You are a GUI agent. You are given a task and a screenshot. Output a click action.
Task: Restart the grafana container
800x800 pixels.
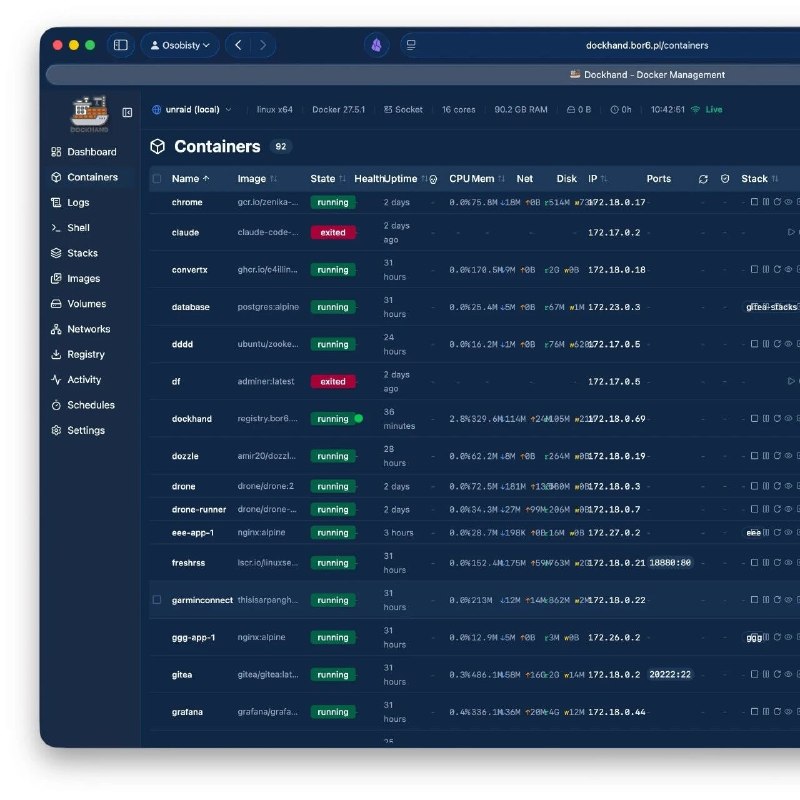click(x=777, y=712)
